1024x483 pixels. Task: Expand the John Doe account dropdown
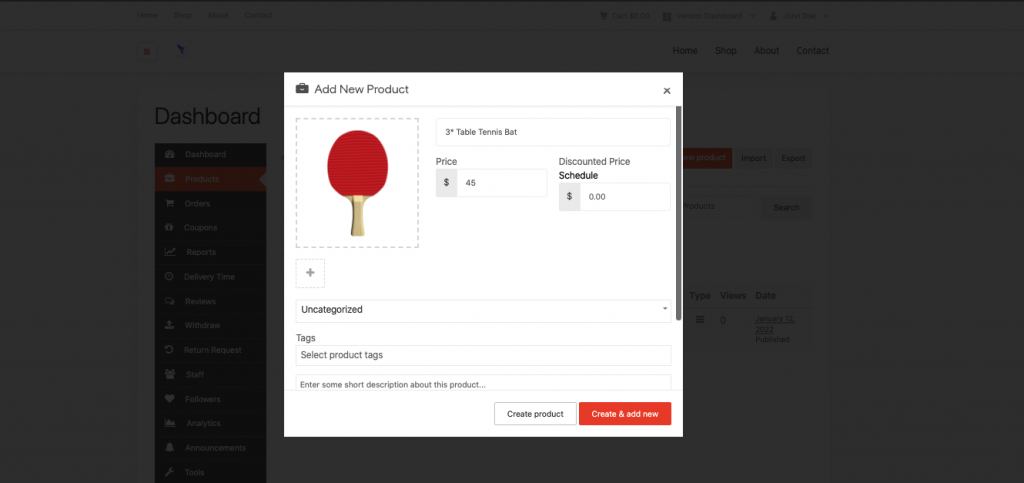coord(799,16)
